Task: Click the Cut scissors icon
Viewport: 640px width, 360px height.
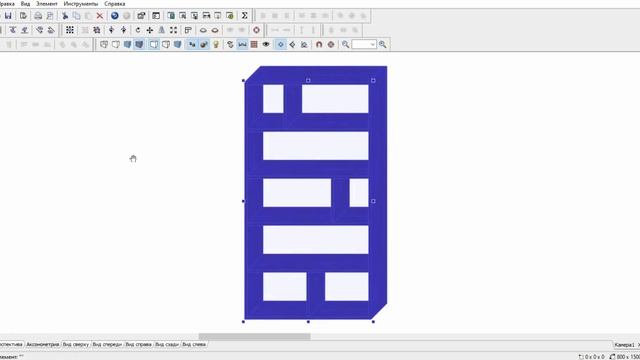Action: (x=64, y=16)
